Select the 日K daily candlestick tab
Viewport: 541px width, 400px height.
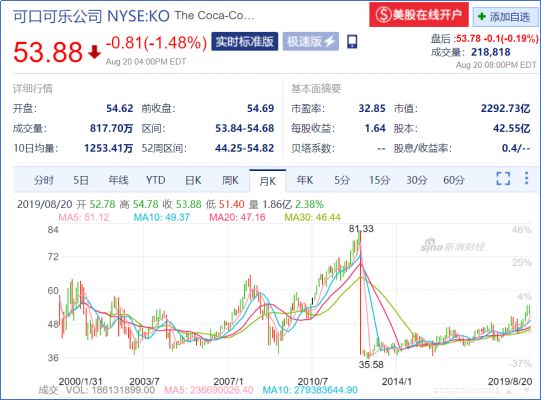193,180
